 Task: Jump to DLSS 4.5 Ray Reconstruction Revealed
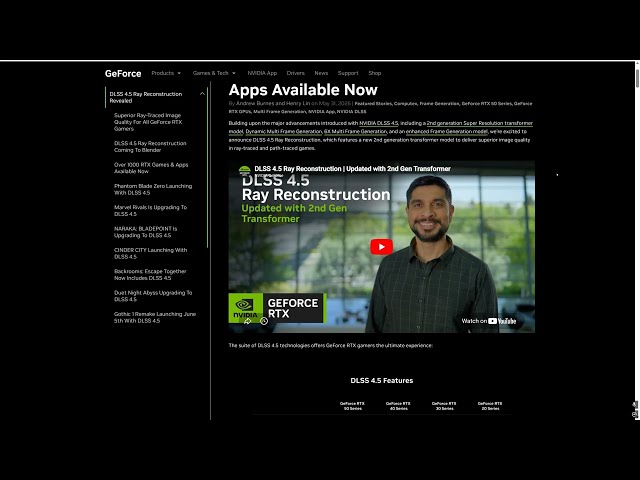click(x=146, y=97)
